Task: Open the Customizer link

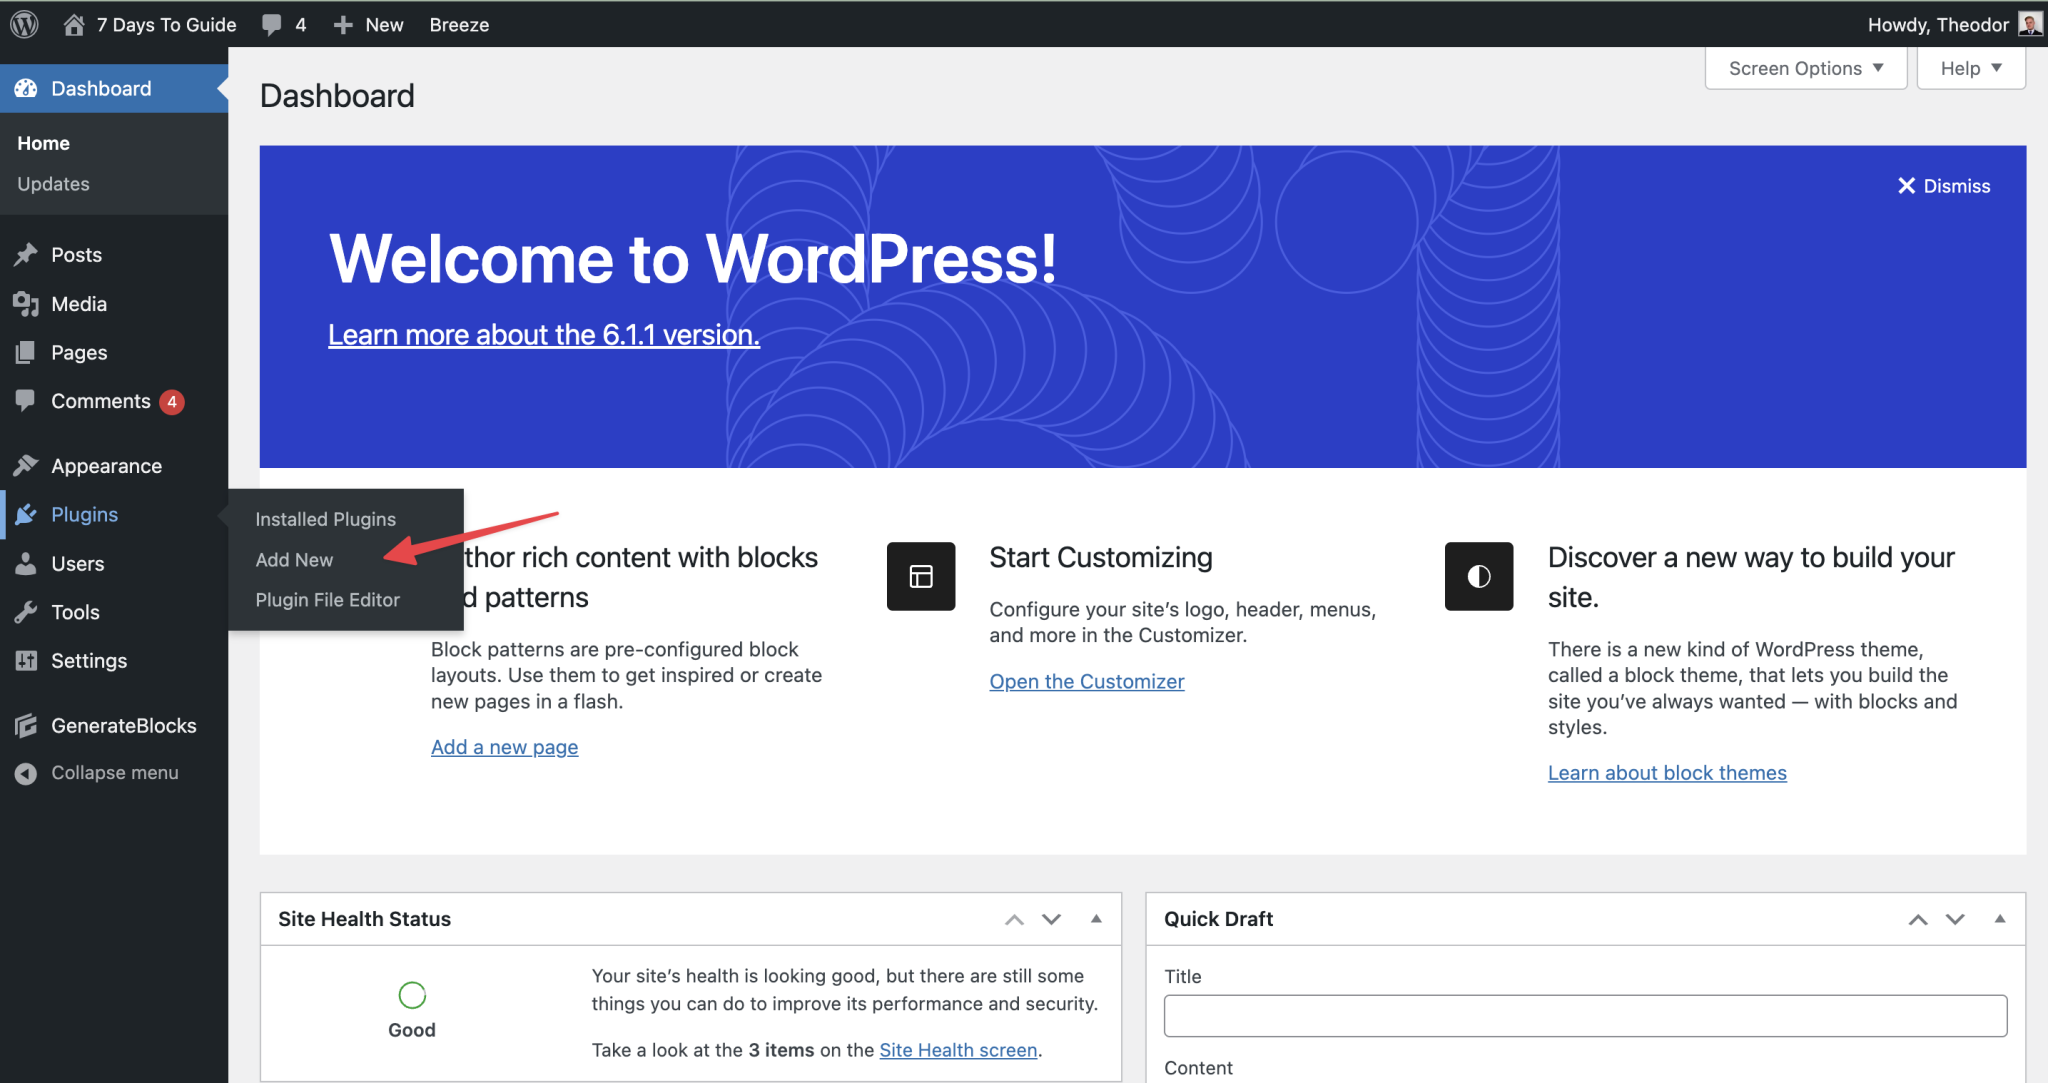Action: (x=1086, y=682)
